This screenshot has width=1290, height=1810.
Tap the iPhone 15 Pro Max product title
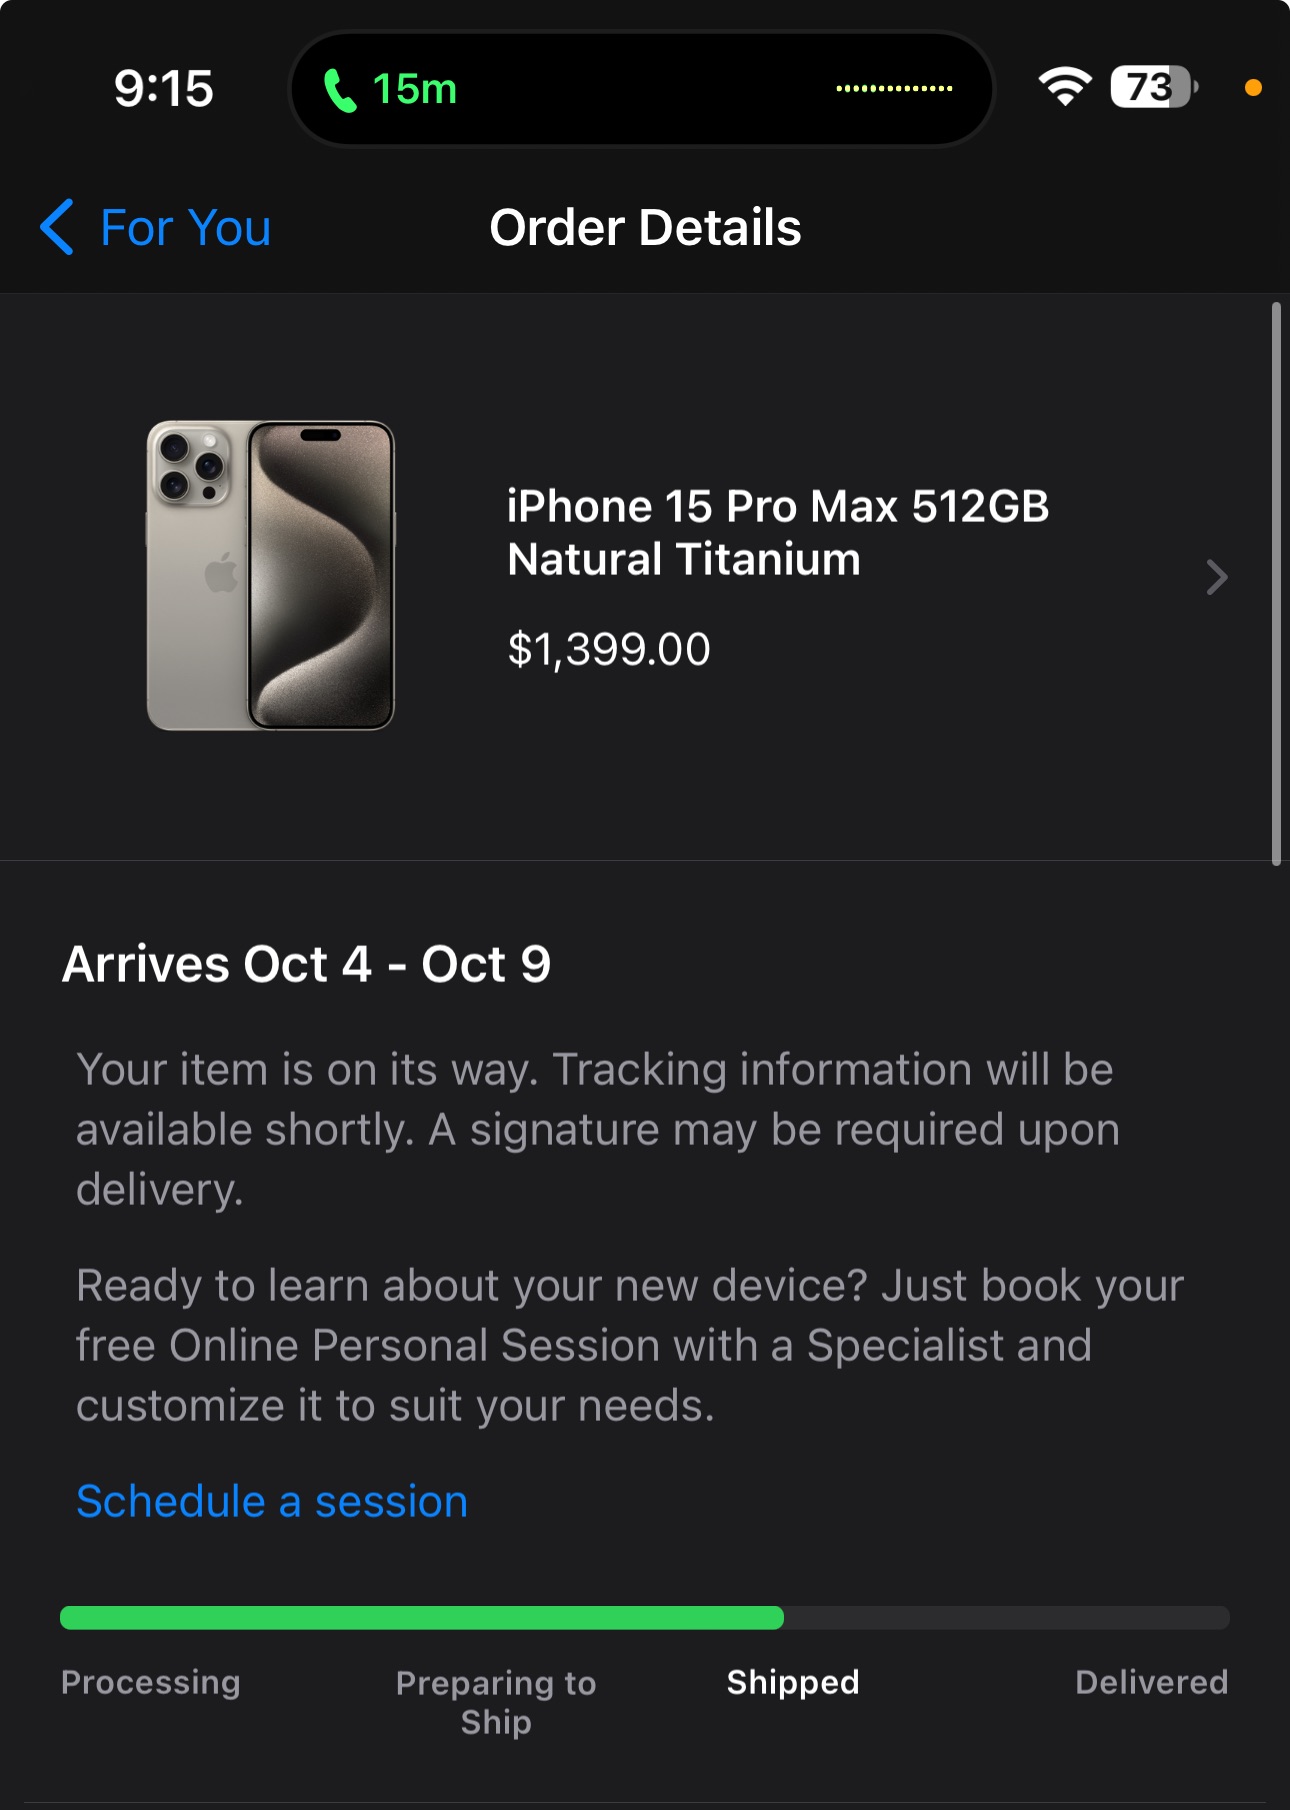point(777,532)
